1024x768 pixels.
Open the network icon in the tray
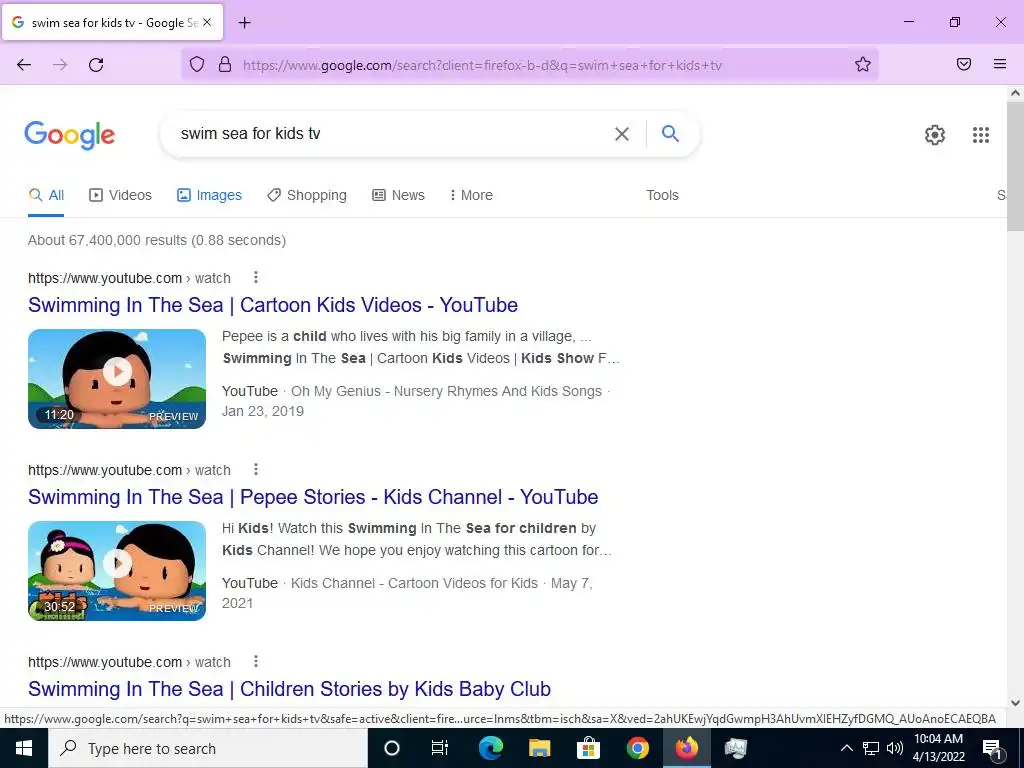pos(871,748)
